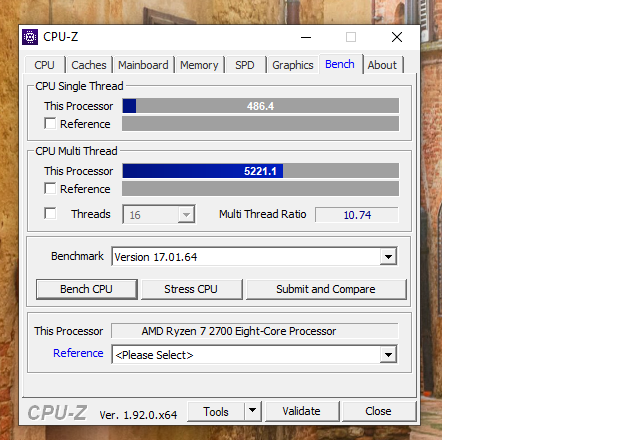
Task: Open the Threads count dropdown showing 16
Action: click(159, 214)
